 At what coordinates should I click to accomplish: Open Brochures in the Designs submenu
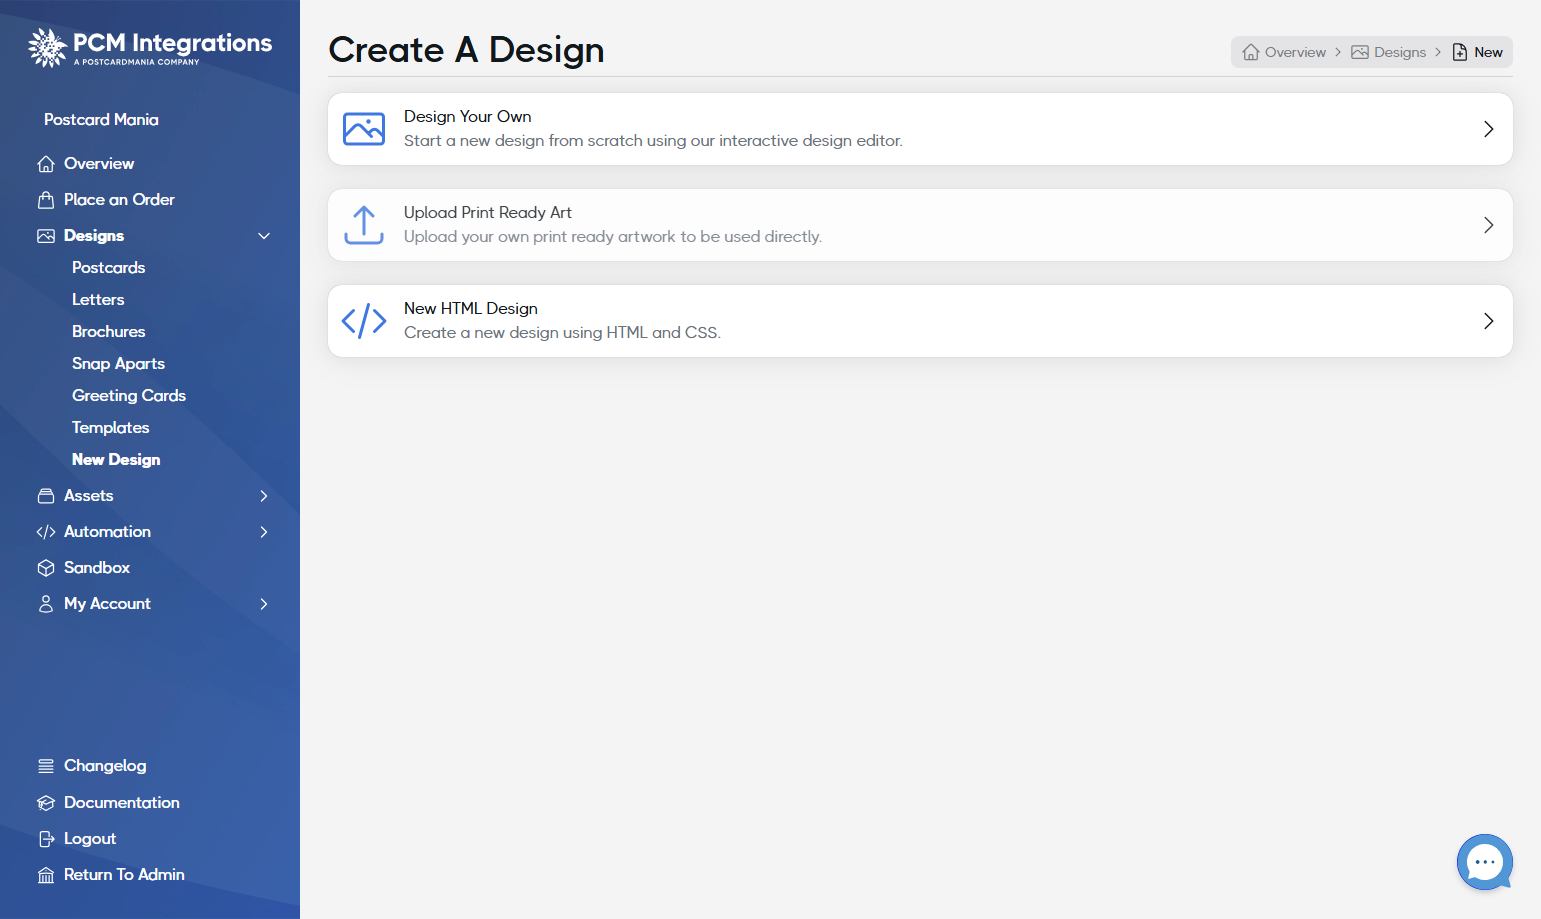click(x=108, y=332)
